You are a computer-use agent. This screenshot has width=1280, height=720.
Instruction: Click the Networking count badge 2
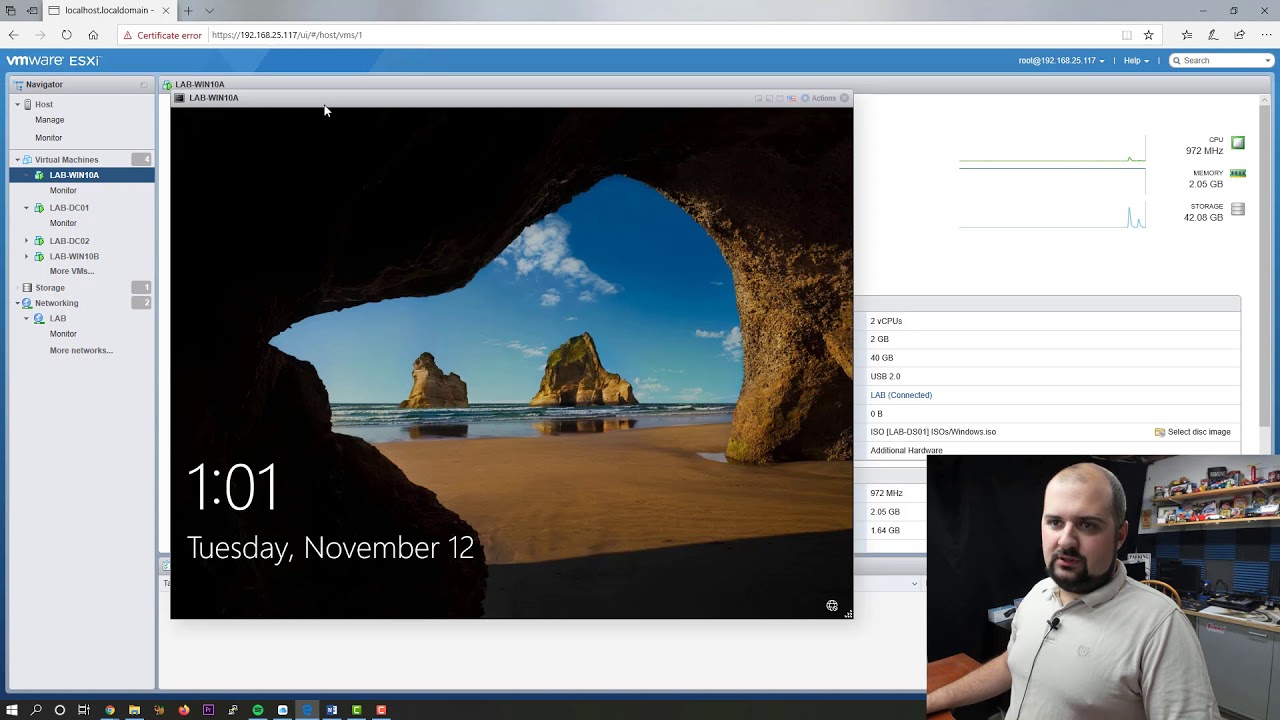tap(141, 303)
